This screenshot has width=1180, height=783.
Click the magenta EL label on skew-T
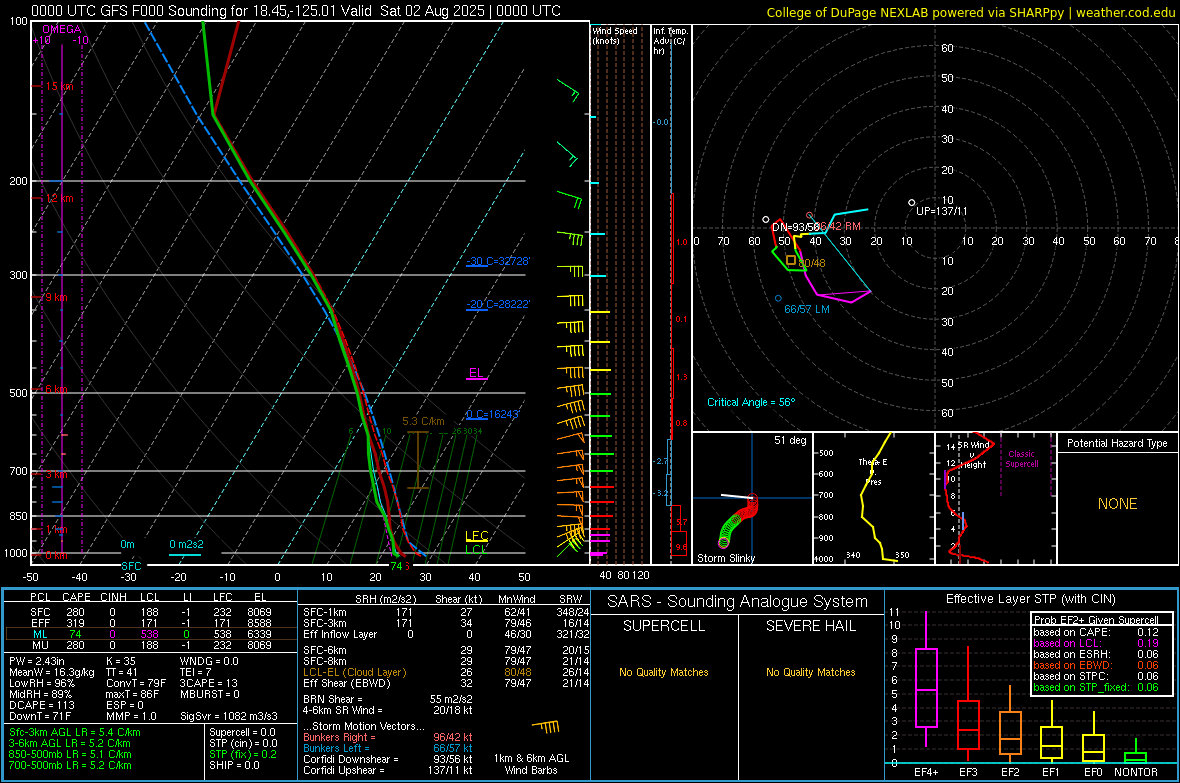tap(476, 373)
